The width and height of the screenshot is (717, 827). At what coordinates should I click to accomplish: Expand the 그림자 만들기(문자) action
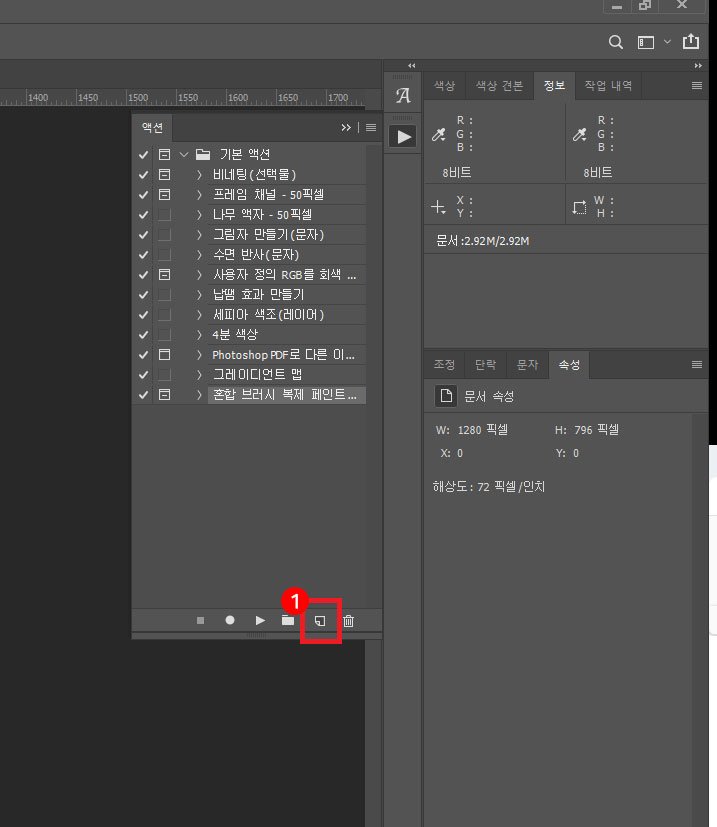pos(199,235)
